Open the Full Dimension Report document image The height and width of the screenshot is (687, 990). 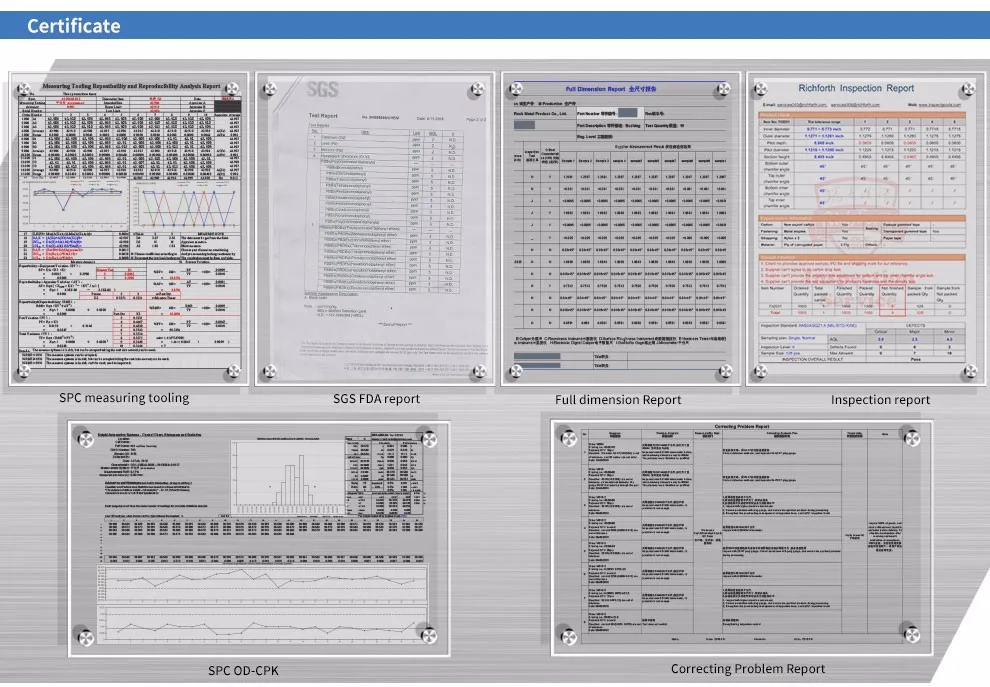click(x=618, y=230)
